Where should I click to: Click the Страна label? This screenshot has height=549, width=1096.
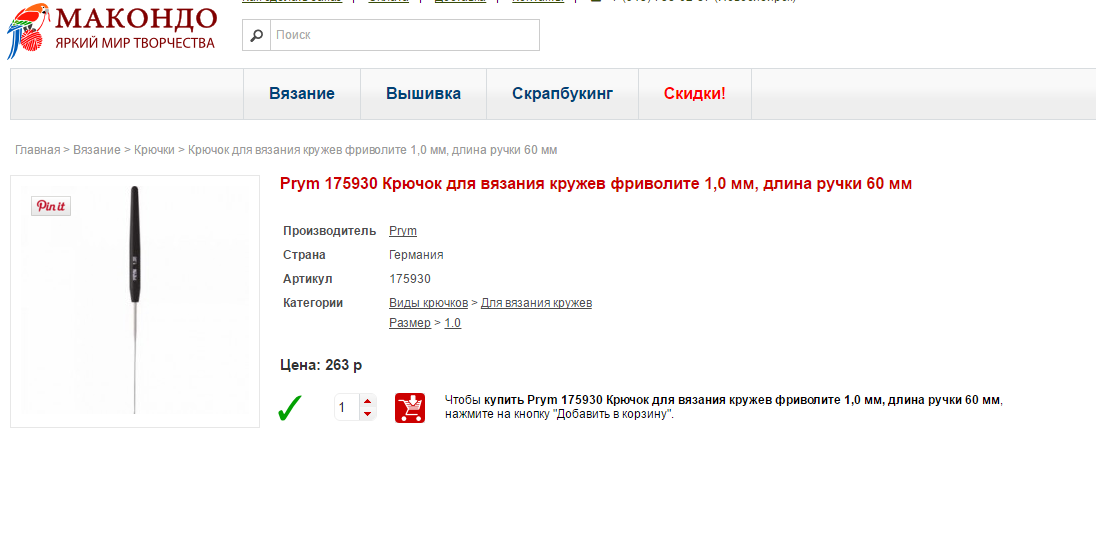(304, 255)
